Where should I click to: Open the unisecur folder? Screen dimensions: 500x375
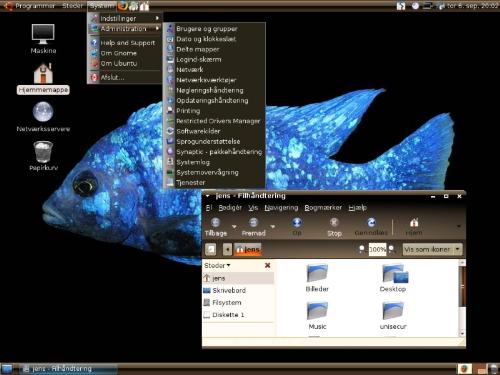point(393,316)
